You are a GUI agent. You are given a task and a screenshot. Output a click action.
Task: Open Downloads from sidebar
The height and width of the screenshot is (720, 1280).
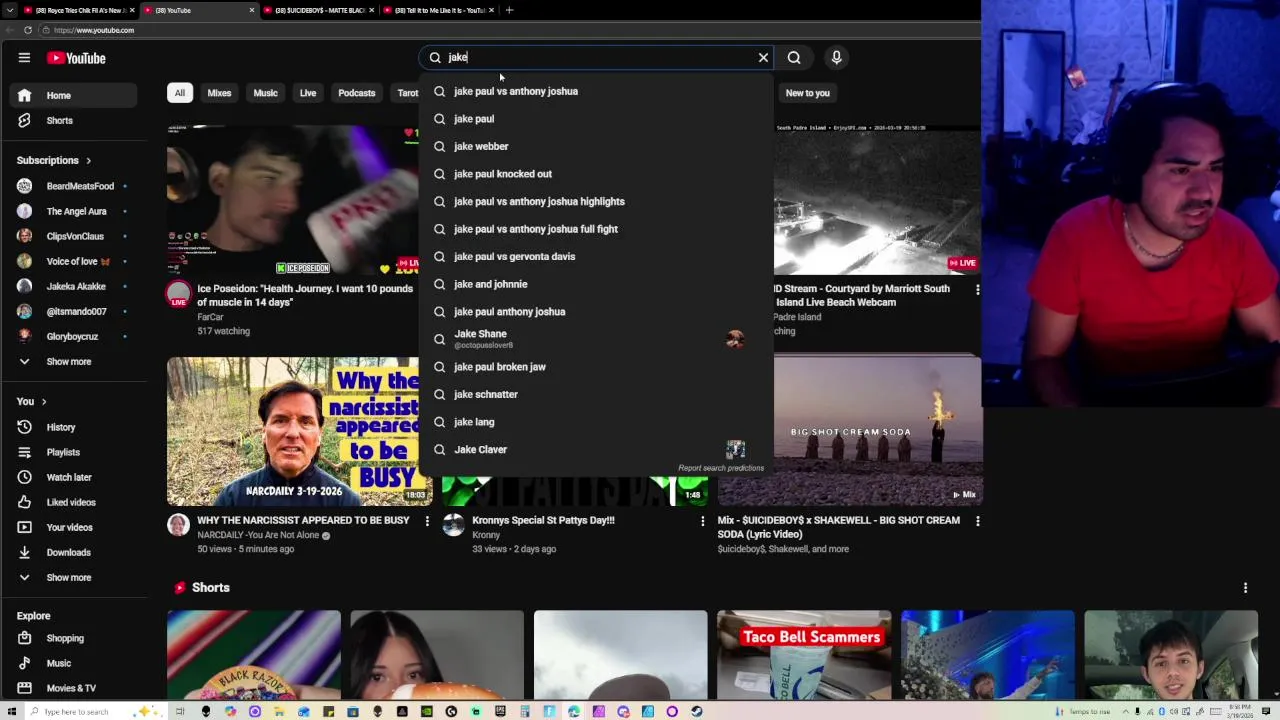74,552
